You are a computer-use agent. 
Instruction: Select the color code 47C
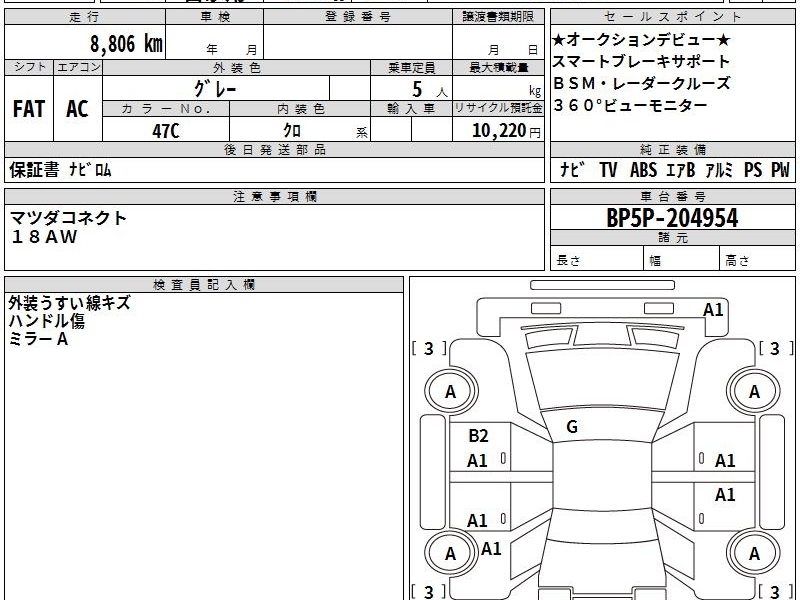pos(166,131)
